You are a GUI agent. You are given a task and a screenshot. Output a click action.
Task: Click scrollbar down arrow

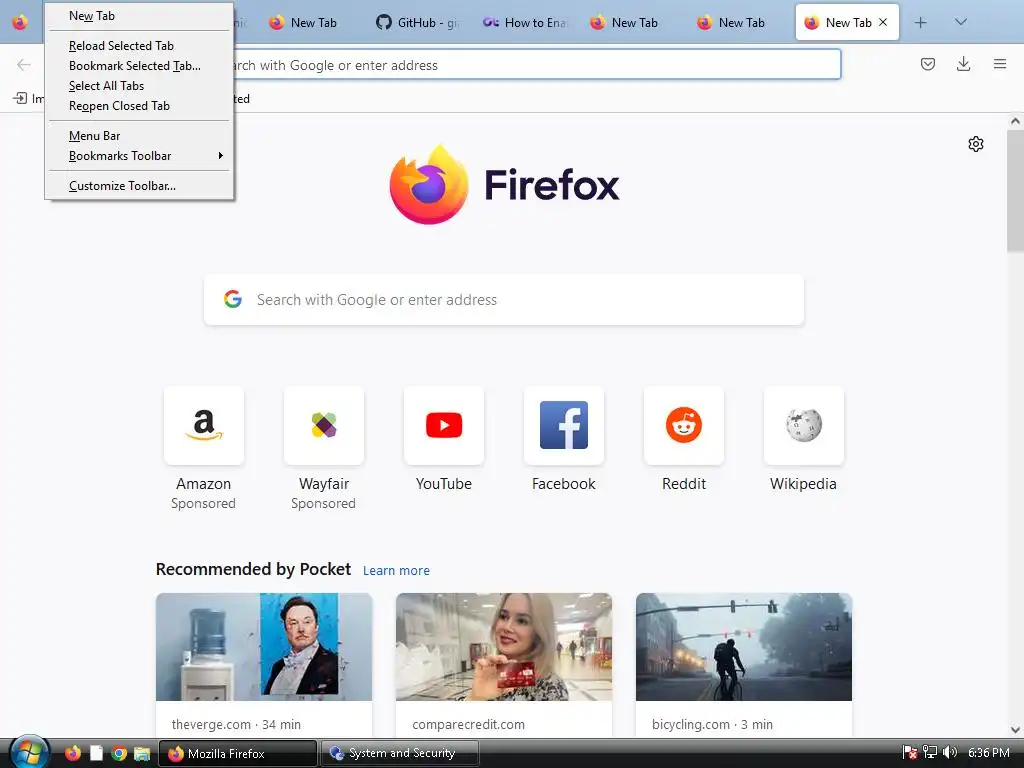1015,730
